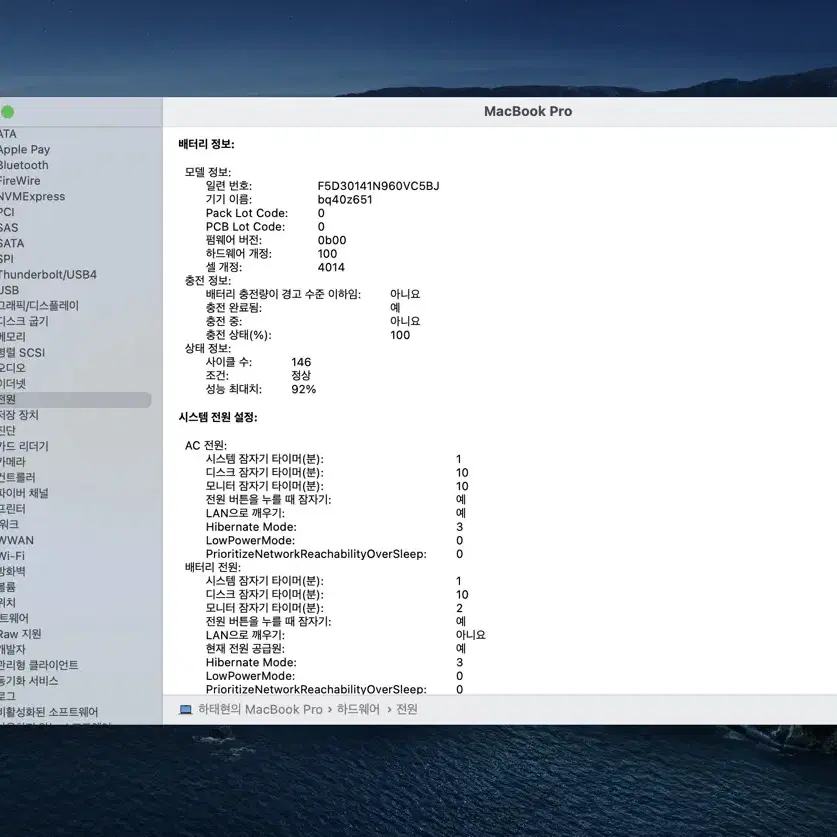The height and width of the screenshot is (837, 837).
Task: Show 그래픽/디스플레이 information
Action: click(39, 305)
